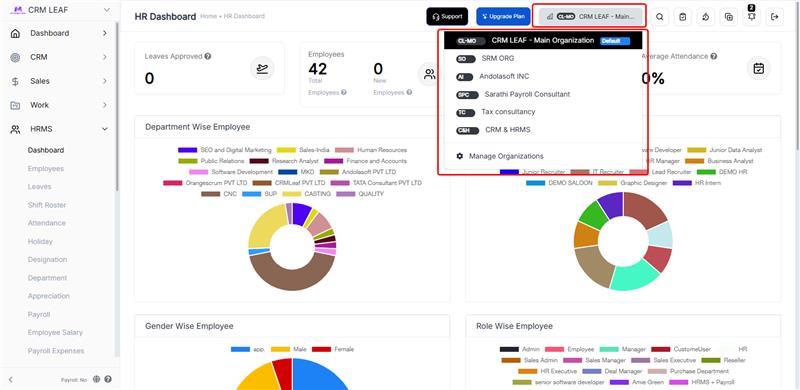Open the clipboard task icon in header

click(x=683, y=17)
